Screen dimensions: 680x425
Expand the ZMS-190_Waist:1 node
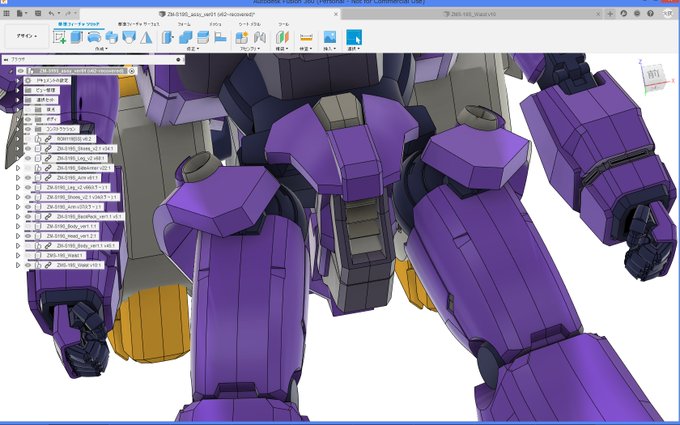tap(18, 255)
